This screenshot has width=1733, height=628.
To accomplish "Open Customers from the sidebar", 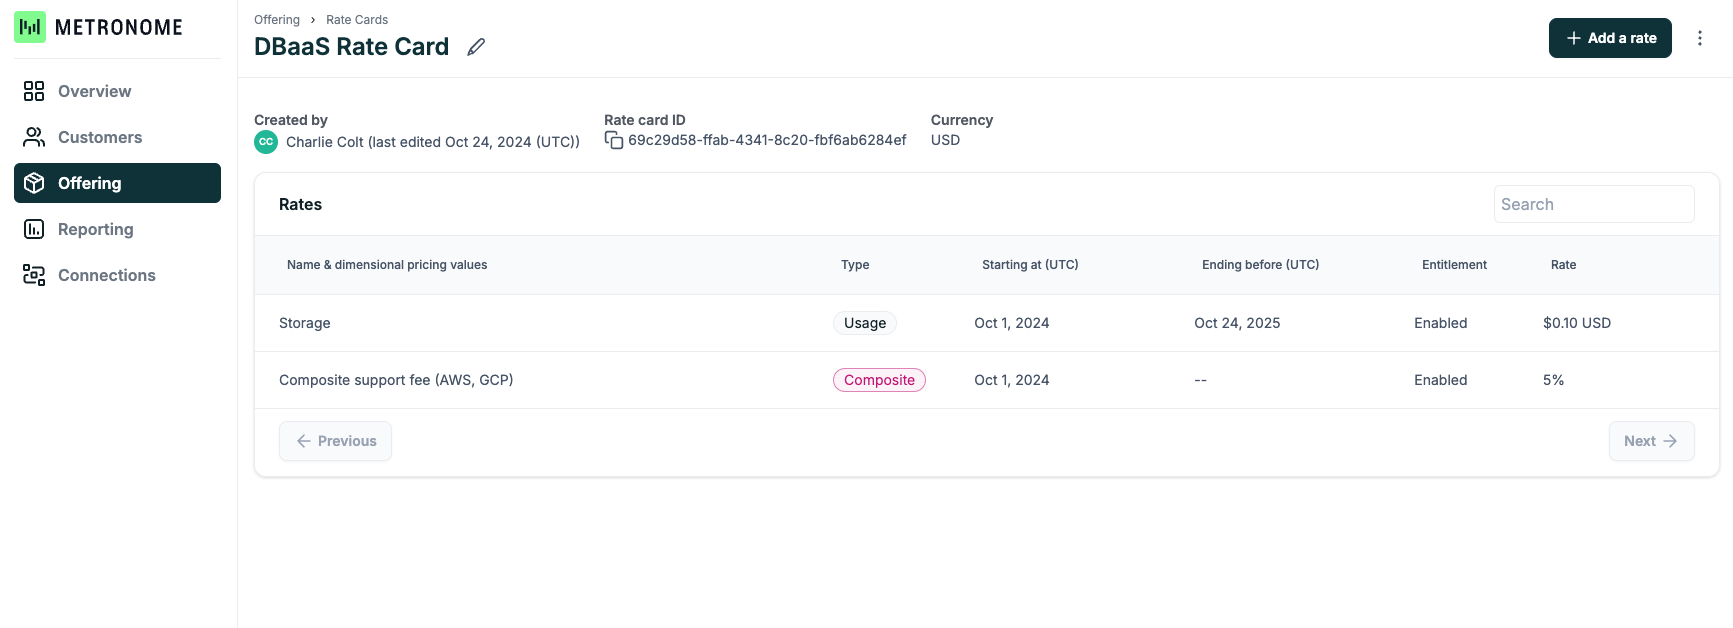I will (99, 137).
